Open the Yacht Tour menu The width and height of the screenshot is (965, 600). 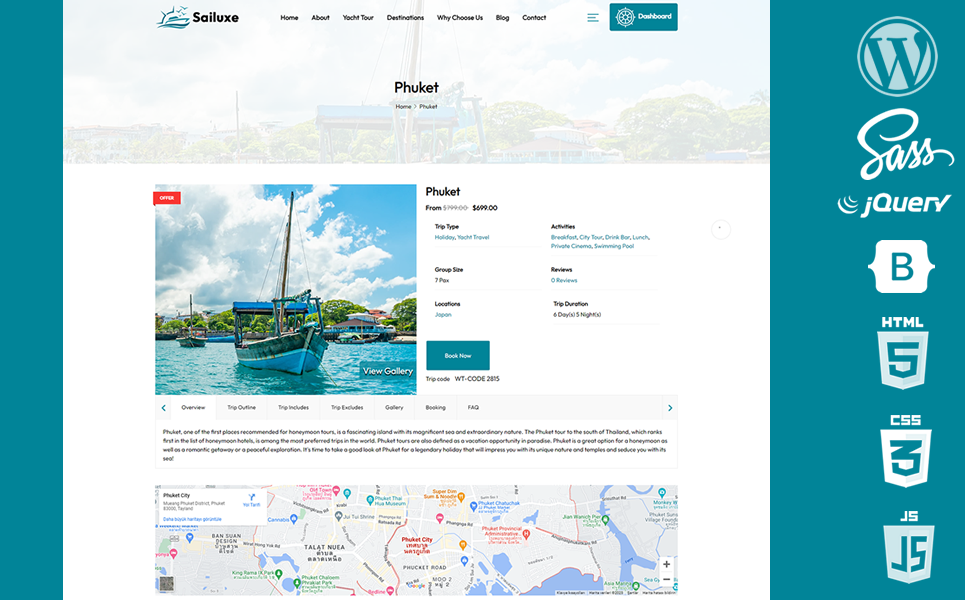[358, 17]
